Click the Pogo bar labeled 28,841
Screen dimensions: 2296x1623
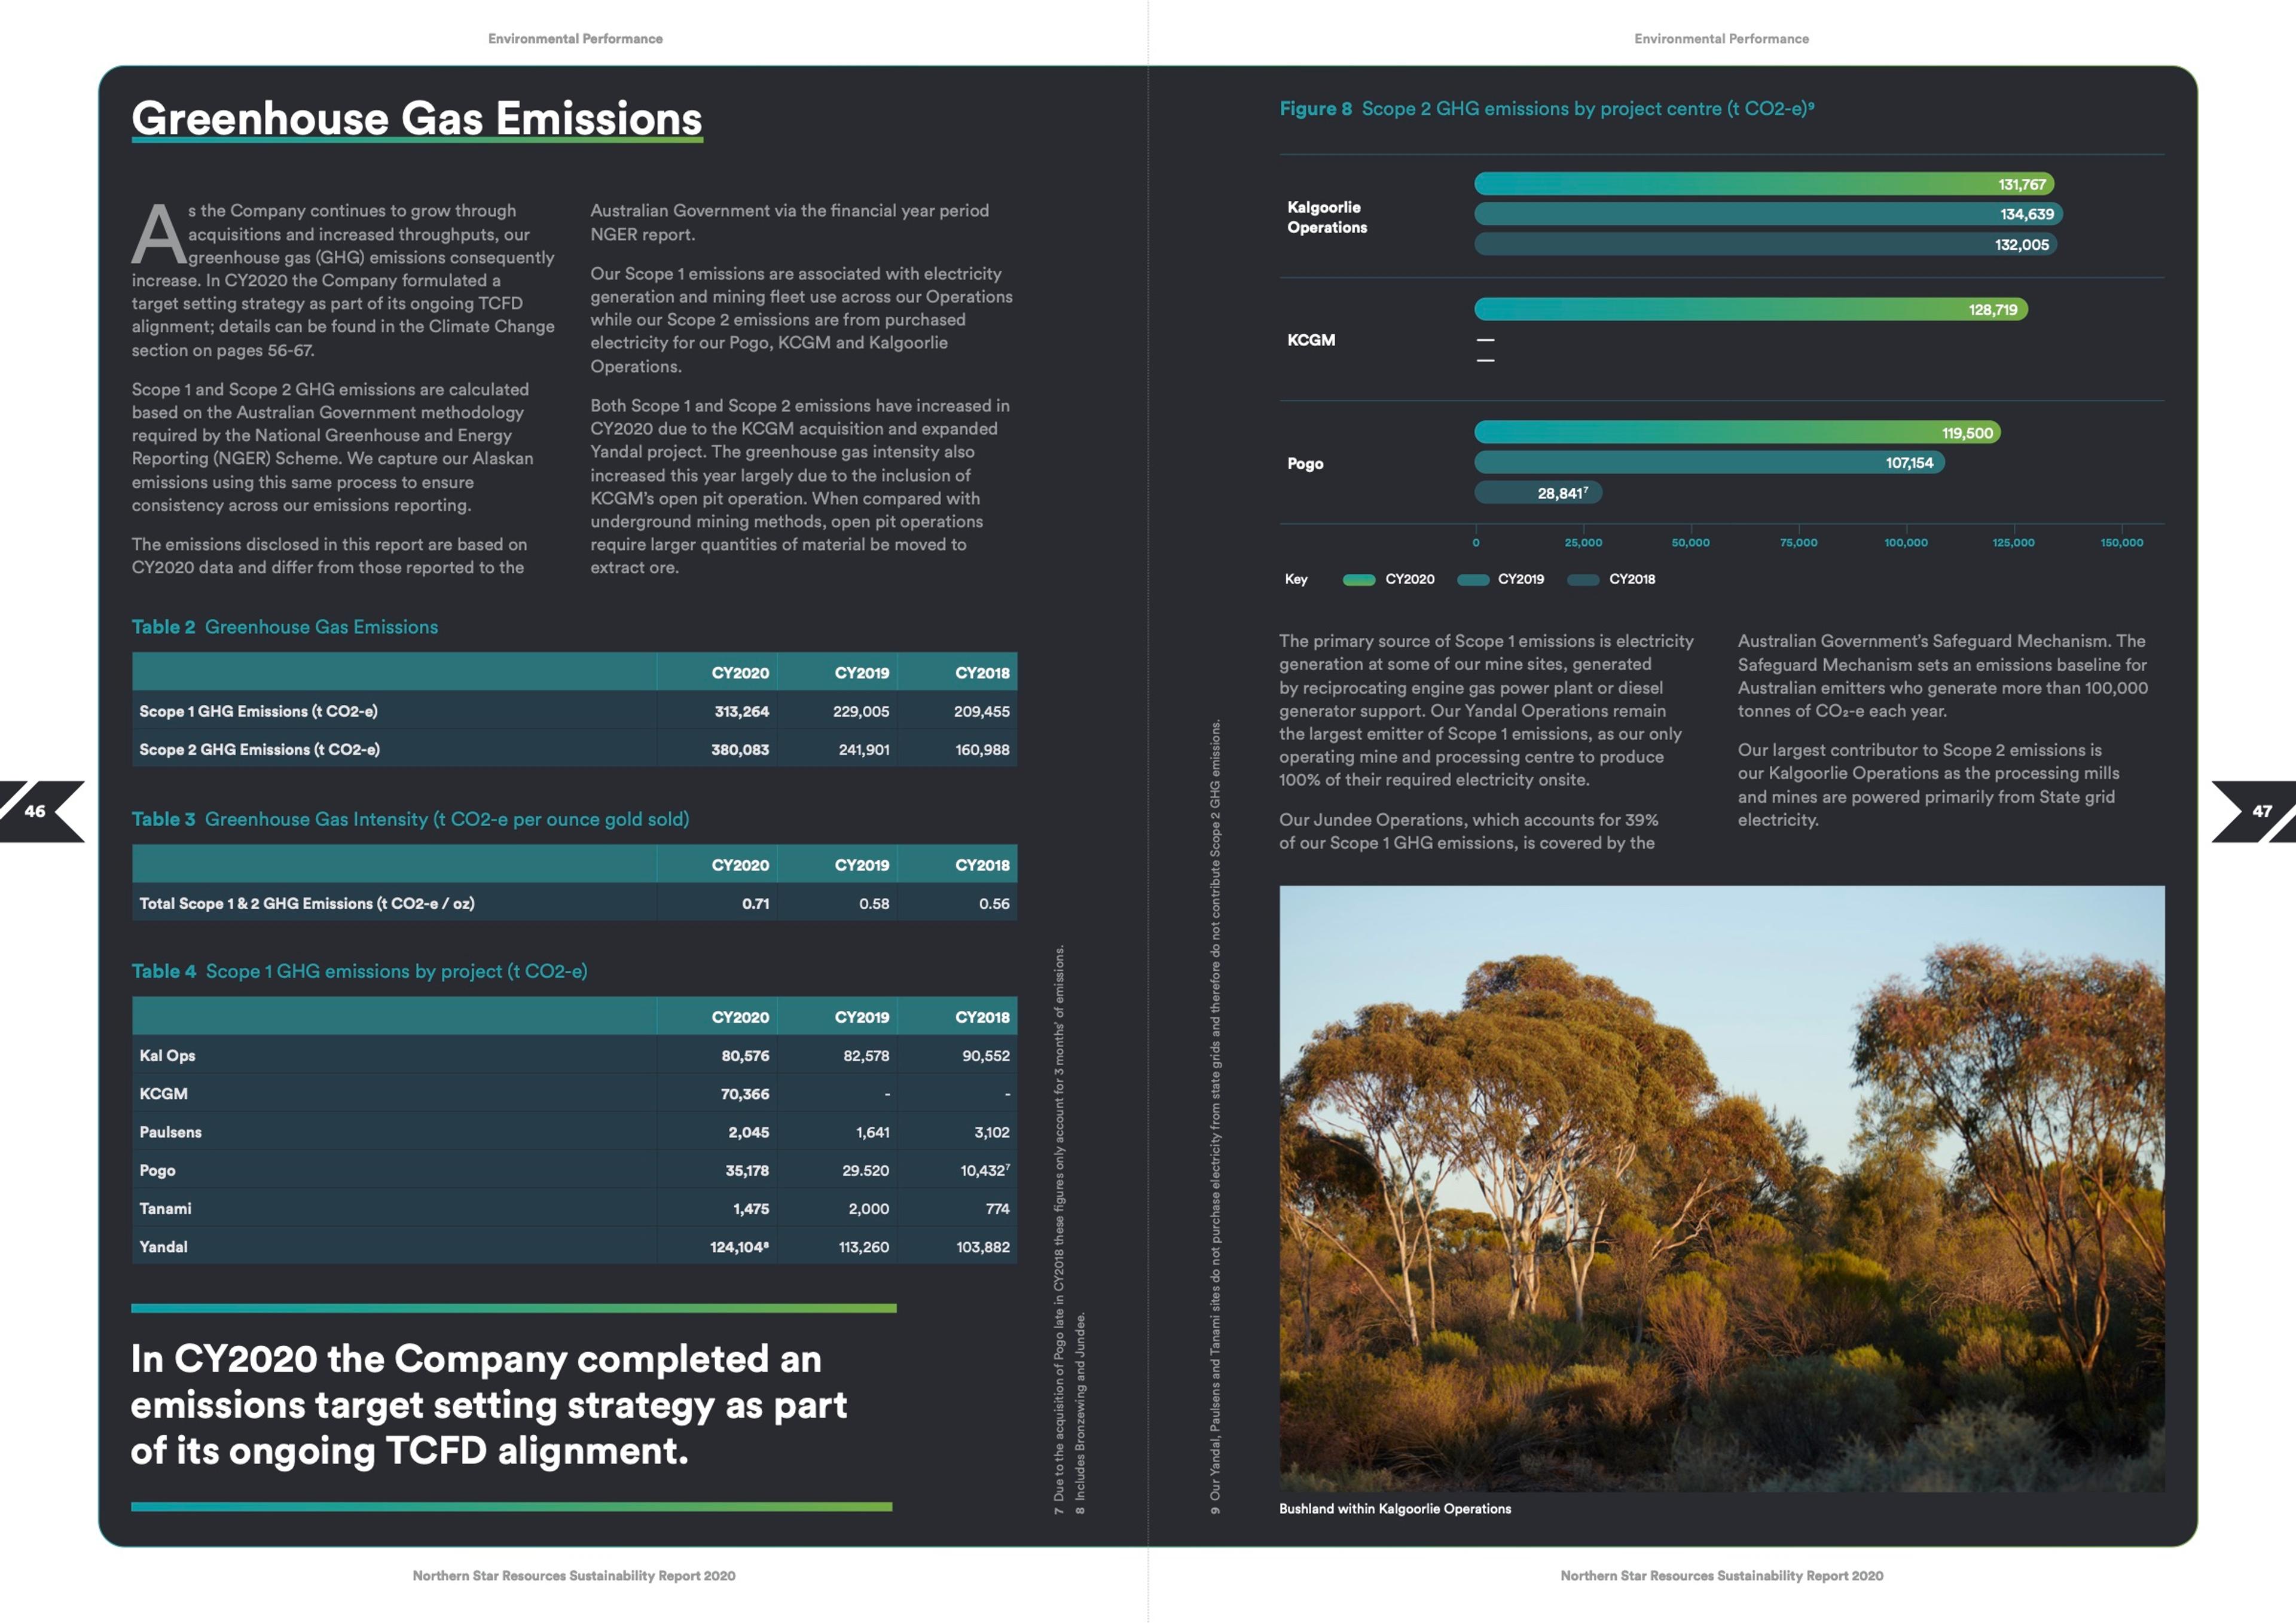(1538, 492)
